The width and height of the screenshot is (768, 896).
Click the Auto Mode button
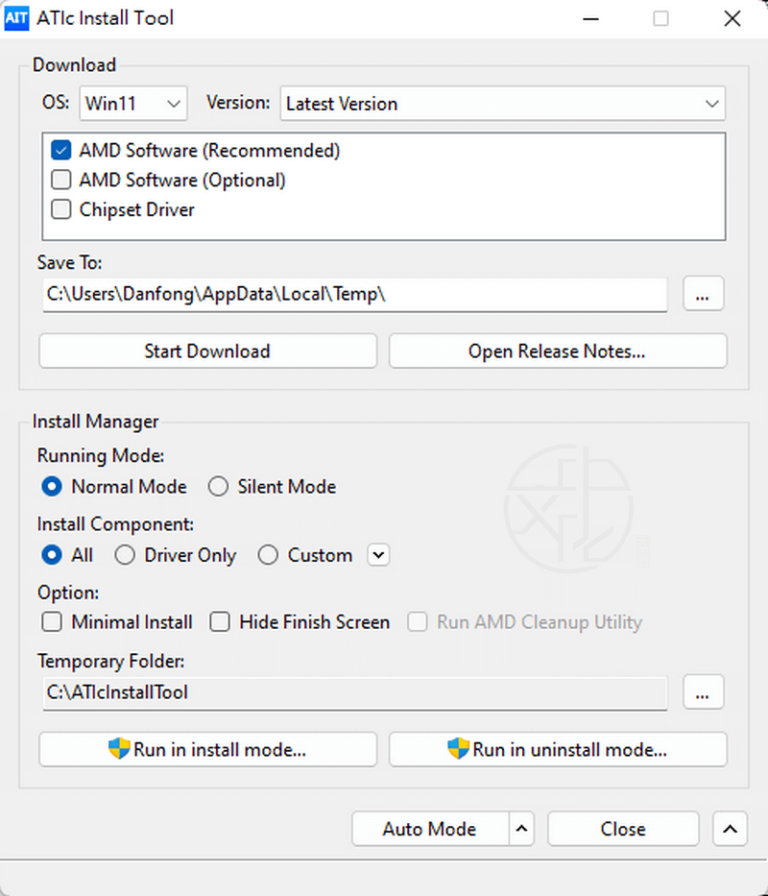tap(430, 828)
